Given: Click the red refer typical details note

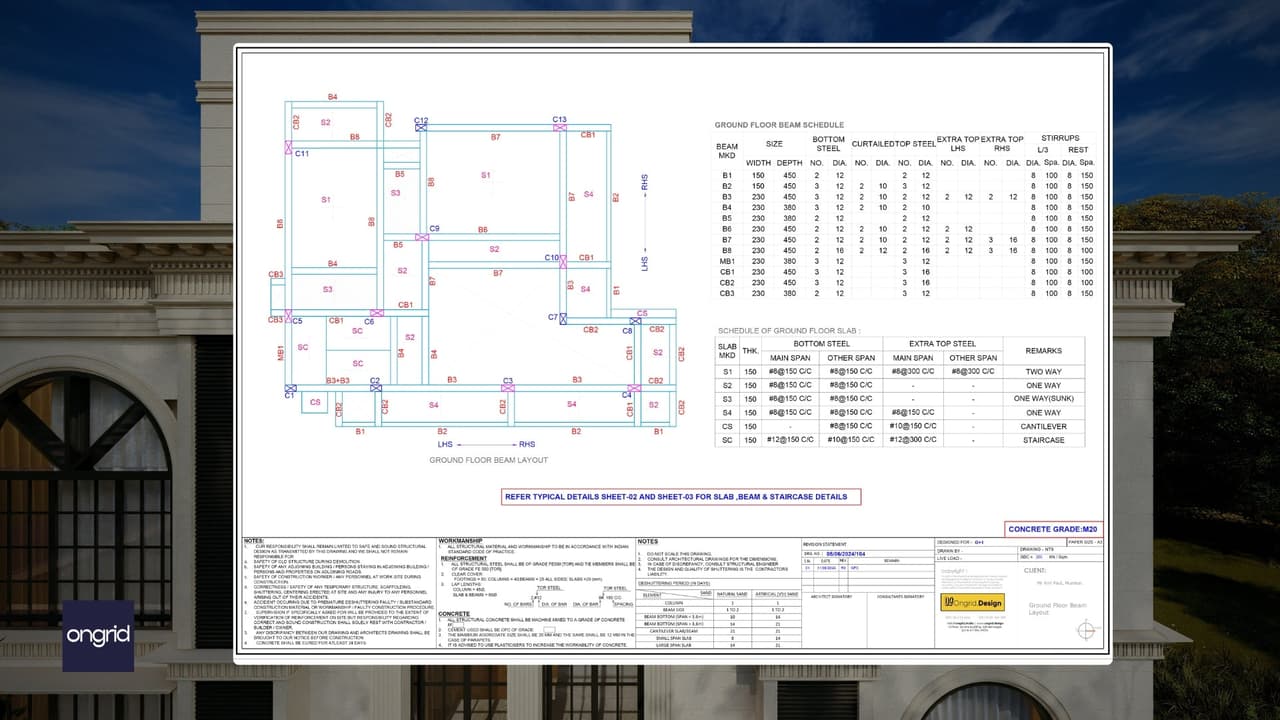Looking at the screenshot, I should tap(681, 496).
